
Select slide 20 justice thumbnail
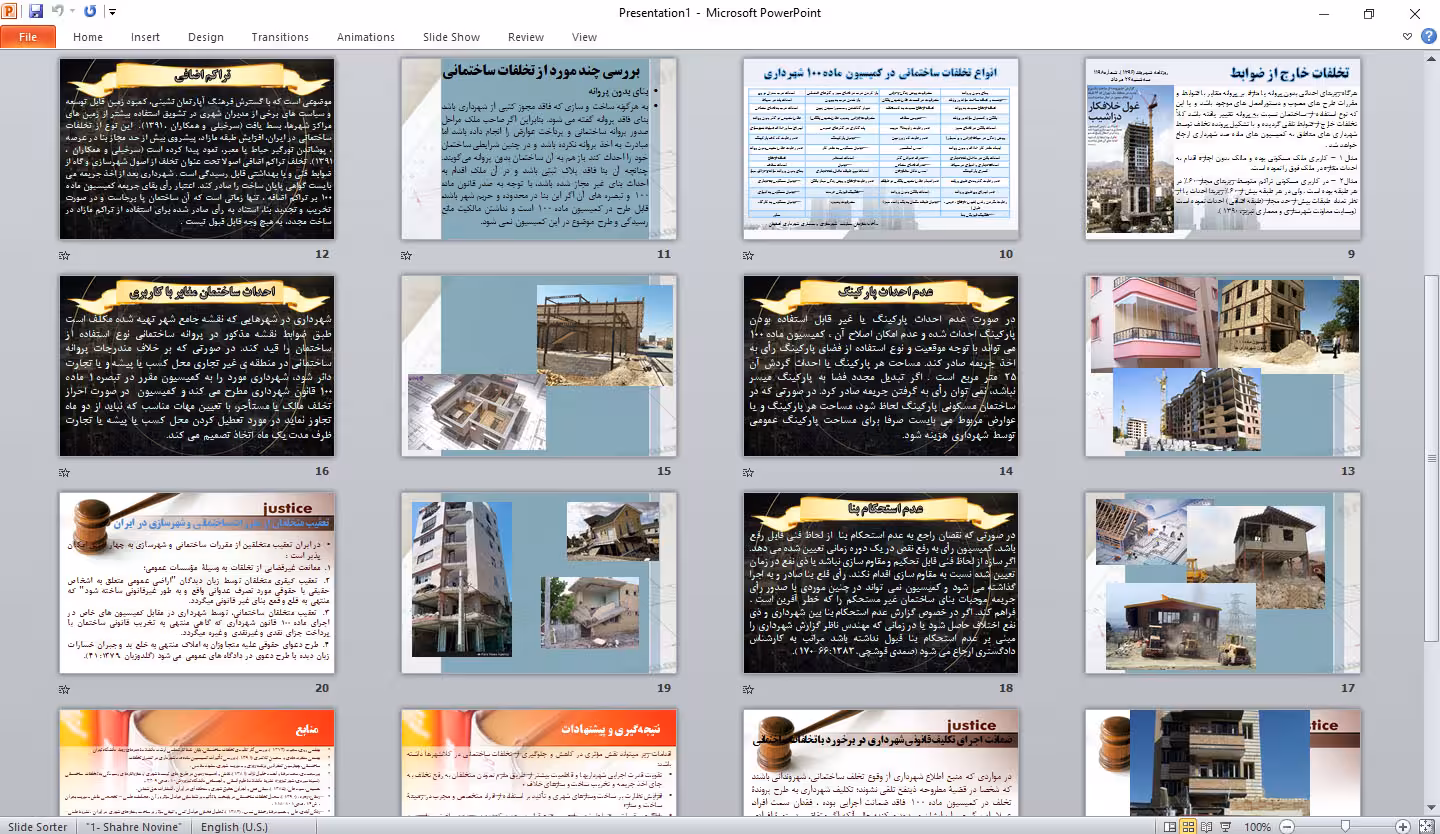[197, 583]
